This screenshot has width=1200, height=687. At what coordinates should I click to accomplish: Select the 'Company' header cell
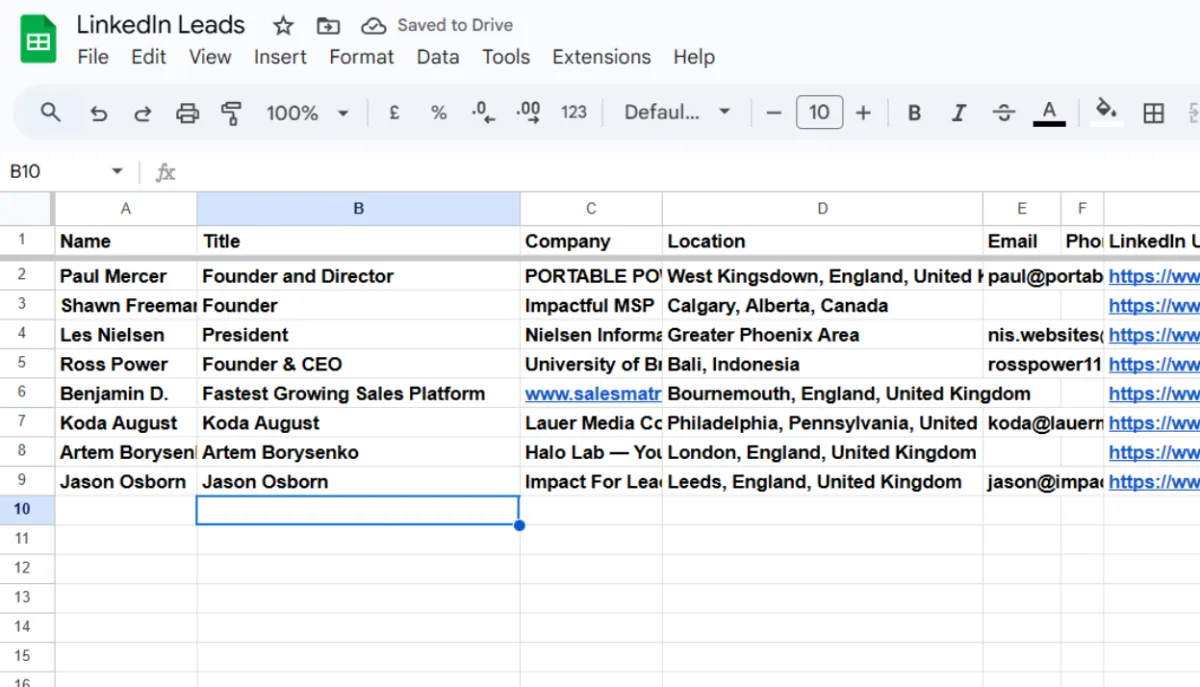[x=591, y=241]
